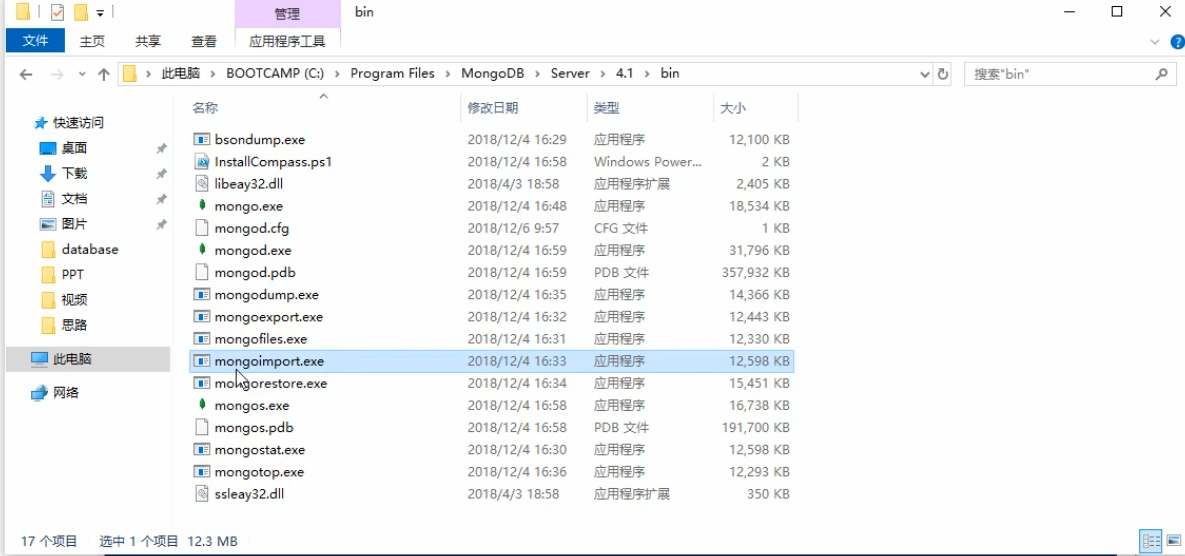Sort by 大小 column header

coord(732,108)
